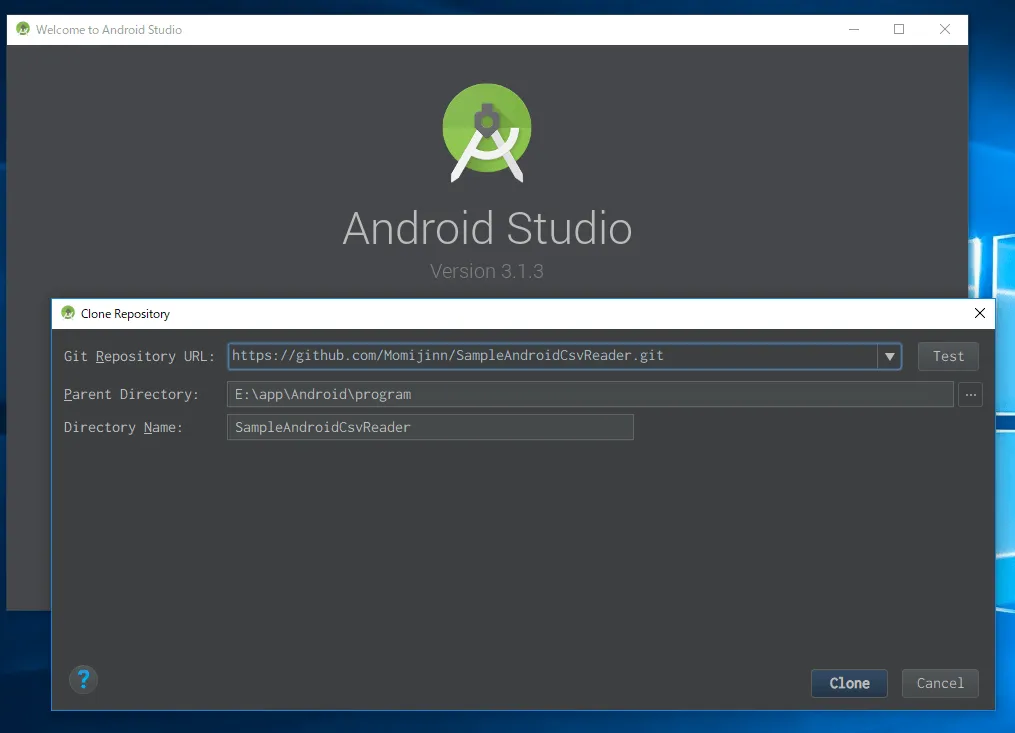The width and height of the screenshot is (1015, 733).
Task: Minimize the Welcome to Android Studio window
Action: click(x=853, y=29)
